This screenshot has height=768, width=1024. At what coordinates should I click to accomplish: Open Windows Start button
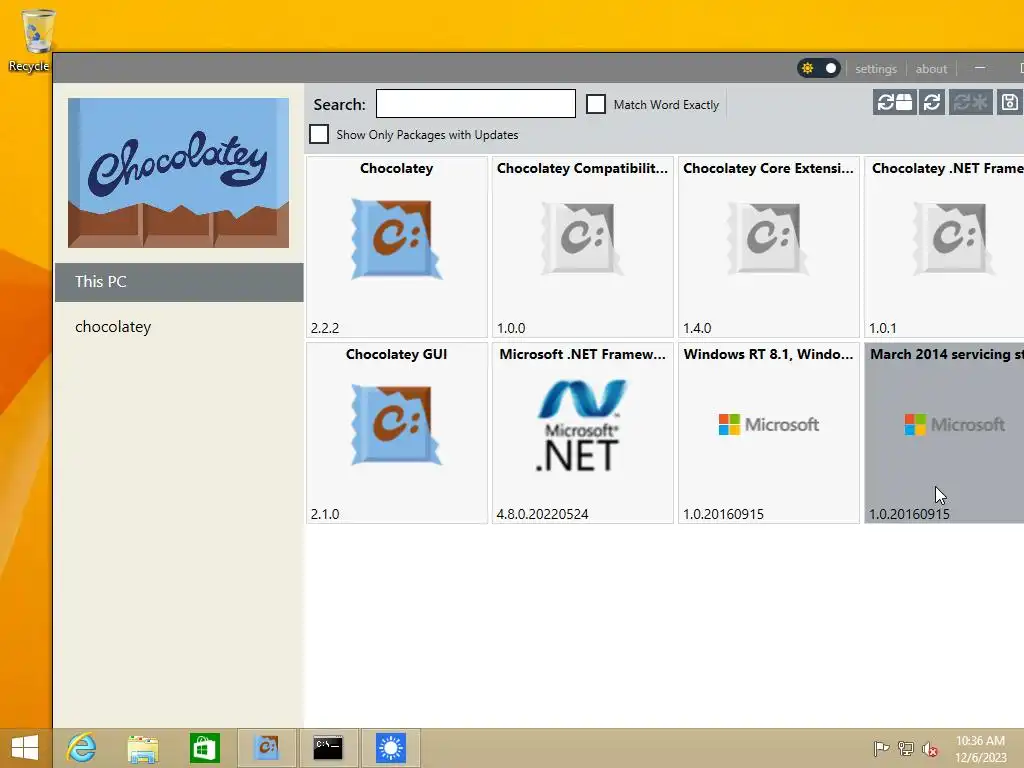pyautogui.click(x=25, y=748)
